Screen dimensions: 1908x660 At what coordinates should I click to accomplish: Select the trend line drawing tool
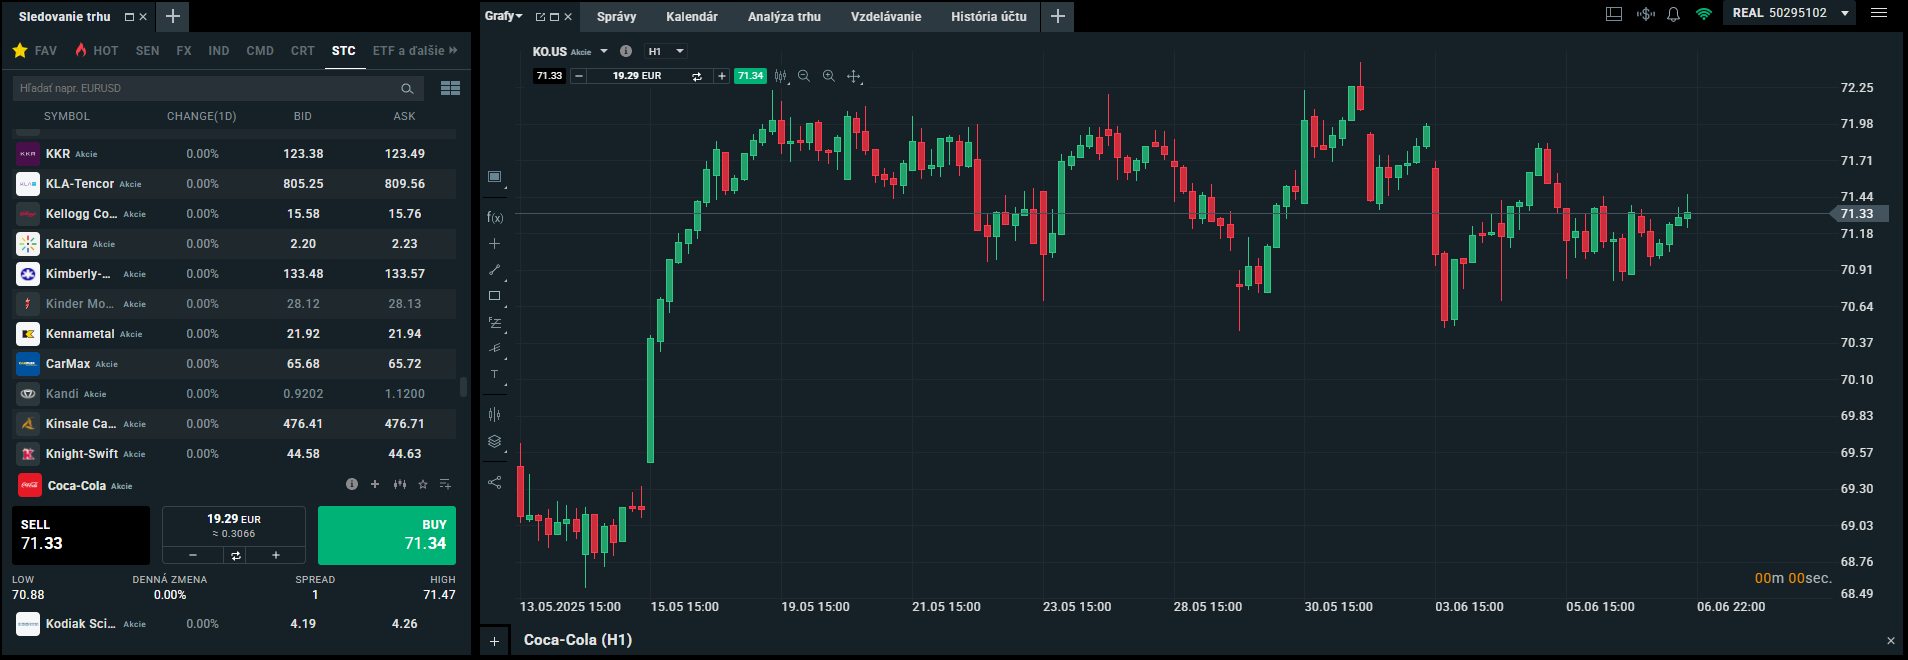click(x=494, y=270)
